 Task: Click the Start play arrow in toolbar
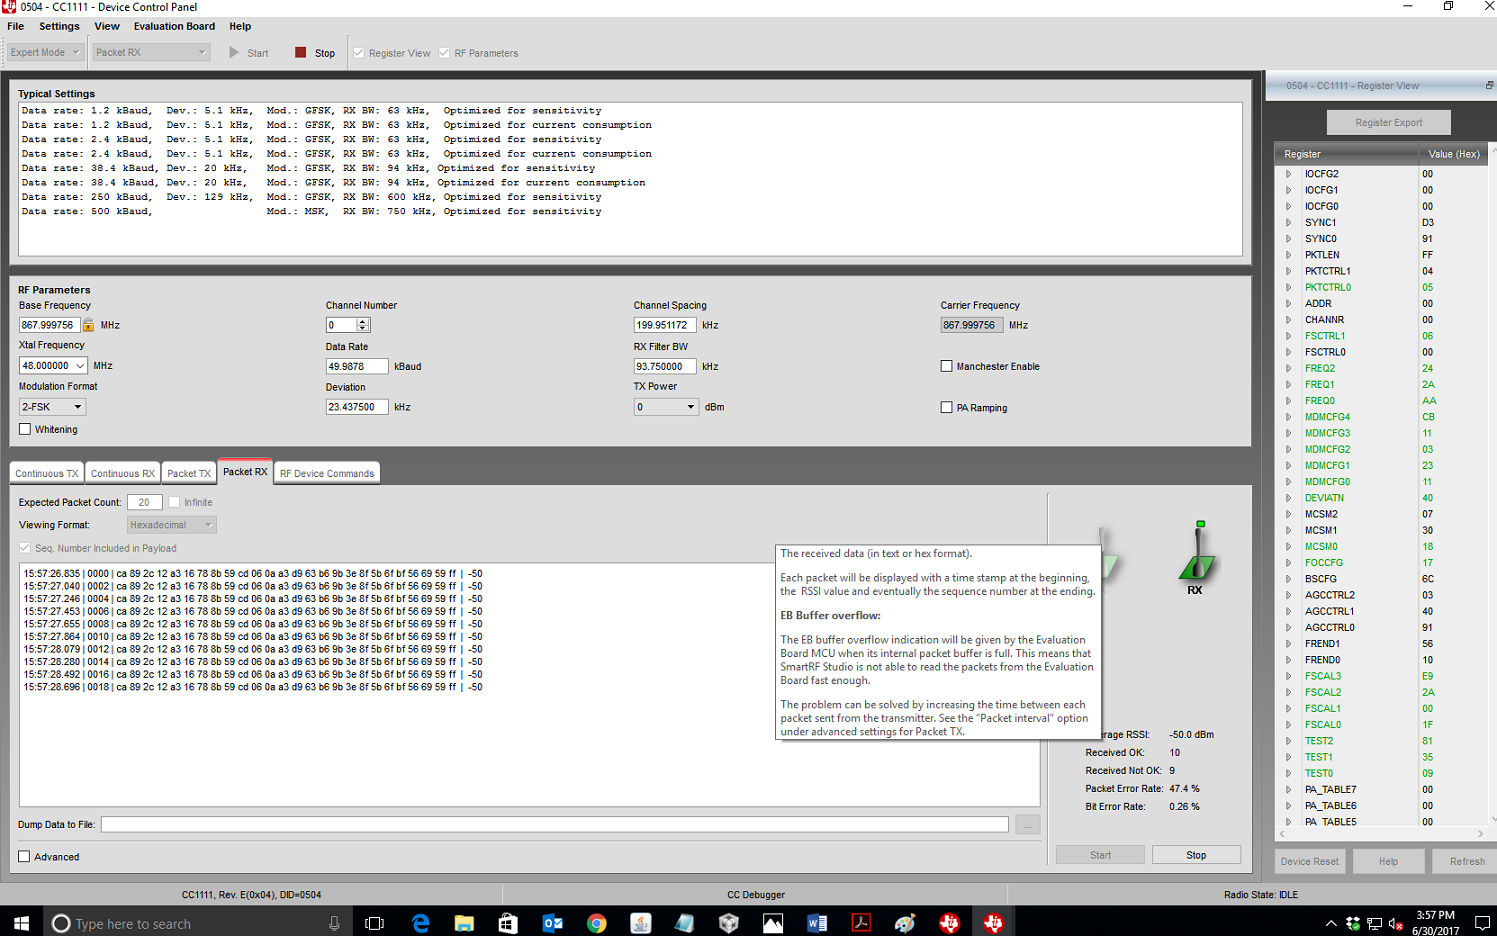(x=234, y=53)
